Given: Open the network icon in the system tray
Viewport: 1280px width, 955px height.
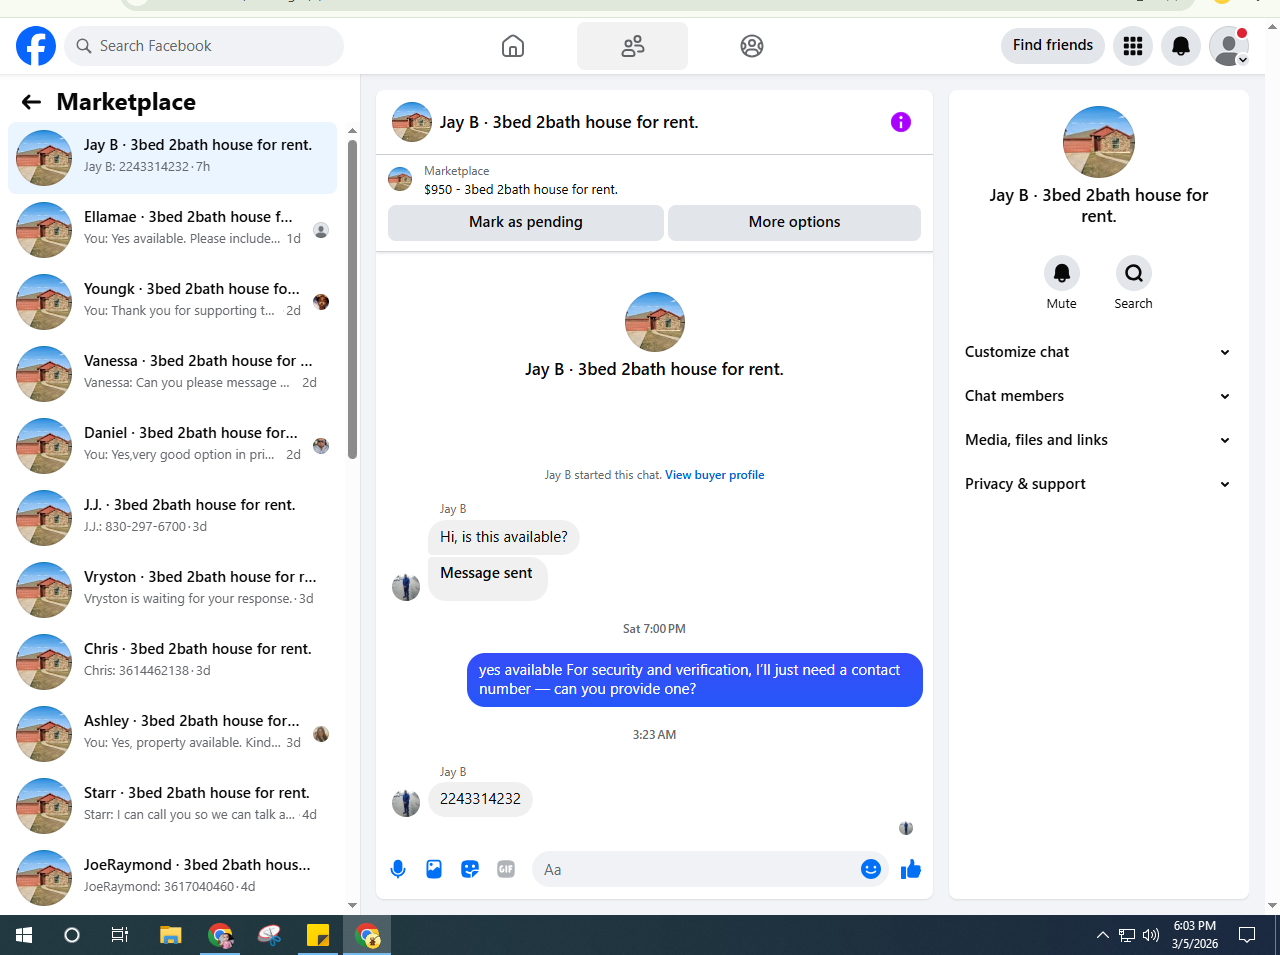Looking at the screenshot, I should (x=1127, y=935).
